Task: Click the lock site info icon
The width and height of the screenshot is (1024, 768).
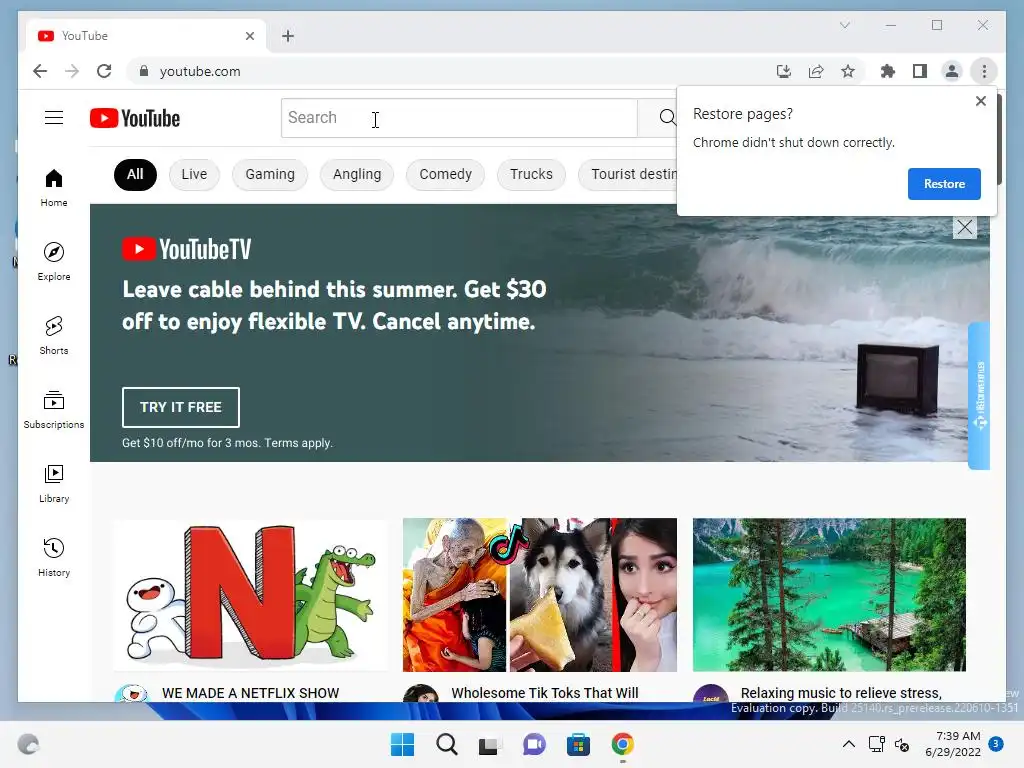Action: click(x=144, y=71)
